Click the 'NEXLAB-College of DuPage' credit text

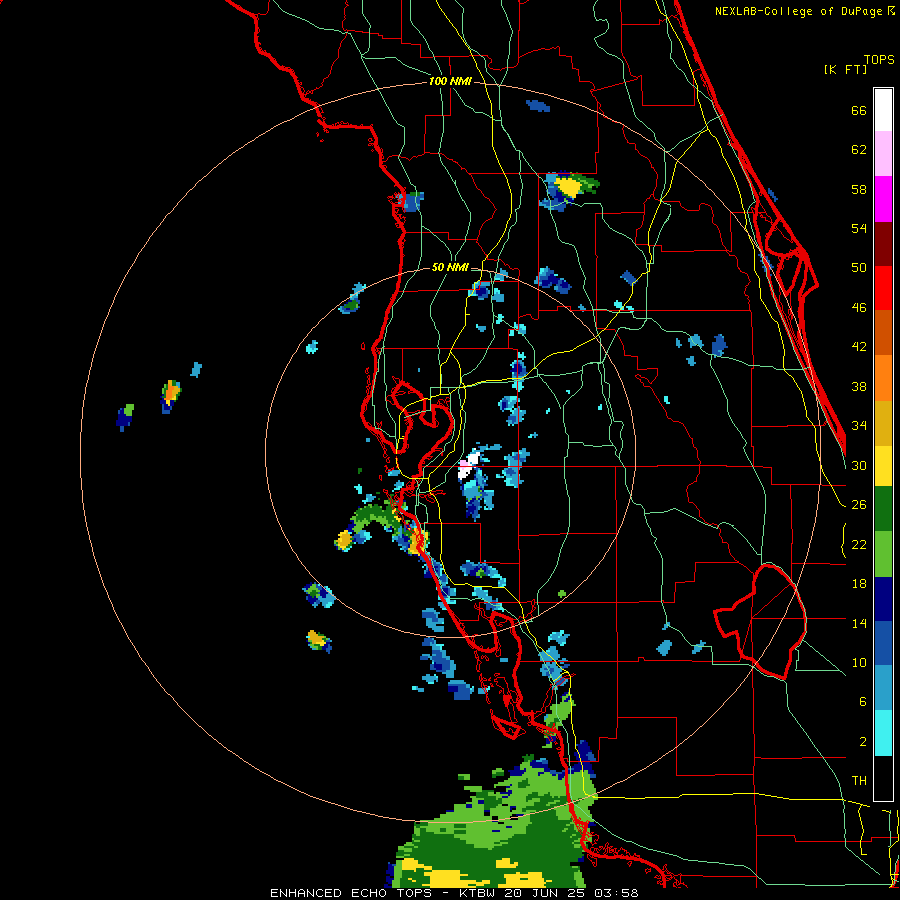click(x=798, y=11)
